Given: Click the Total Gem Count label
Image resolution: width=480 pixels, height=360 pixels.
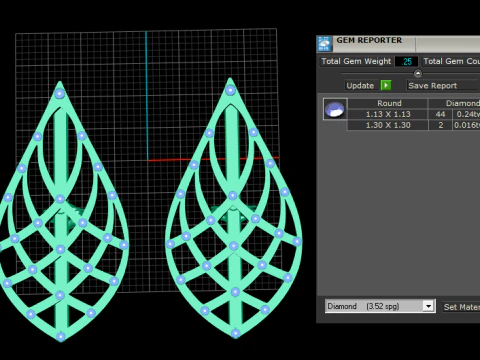Looking at the screenshot, I should coord(451,61).
